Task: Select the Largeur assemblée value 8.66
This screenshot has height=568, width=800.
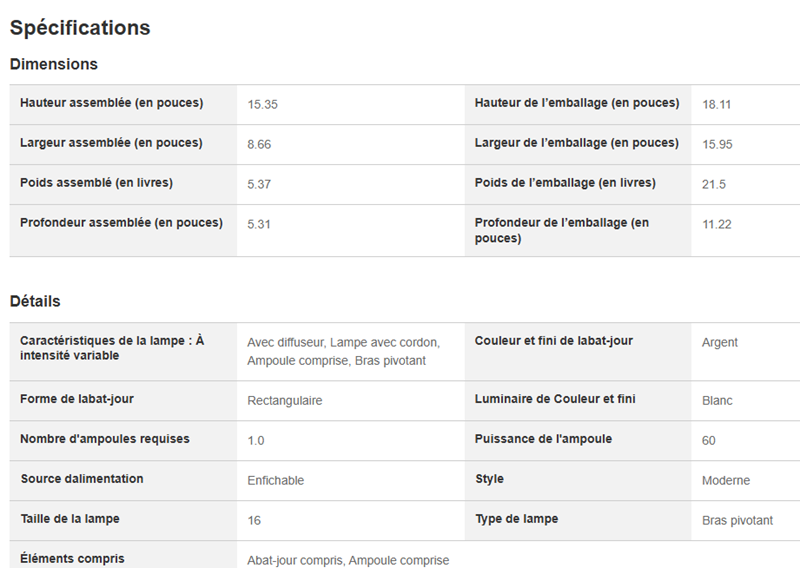Action: [259, 144]
